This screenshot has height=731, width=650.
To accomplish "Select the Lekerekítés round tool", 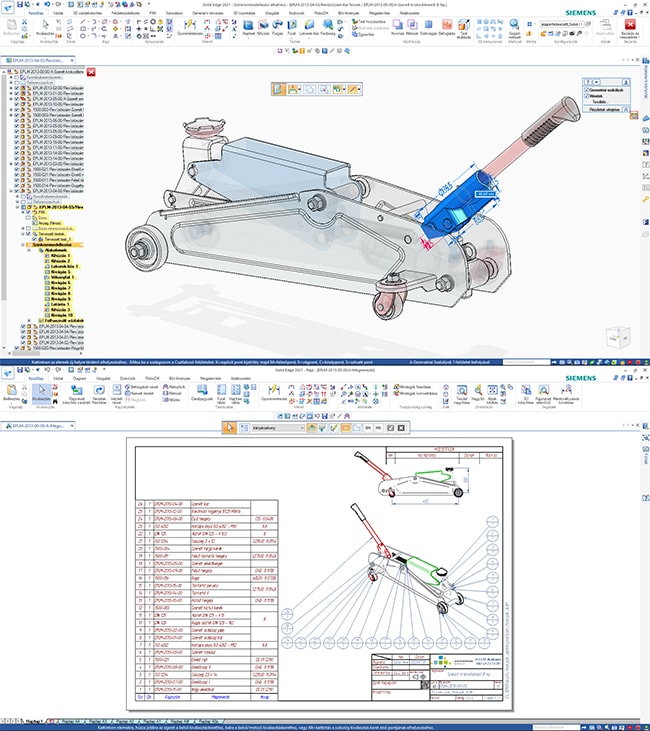I will 309,27.
